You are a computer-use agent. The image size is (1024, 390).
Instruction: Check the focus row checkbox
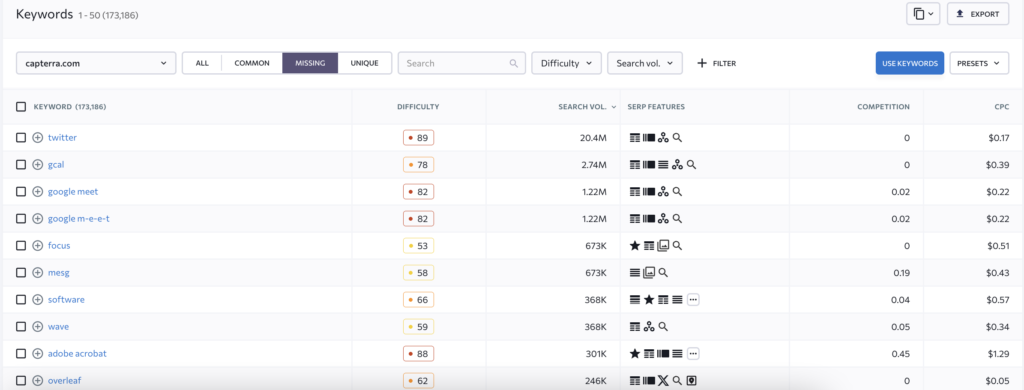pyautogui.click(x=21, y=246)
